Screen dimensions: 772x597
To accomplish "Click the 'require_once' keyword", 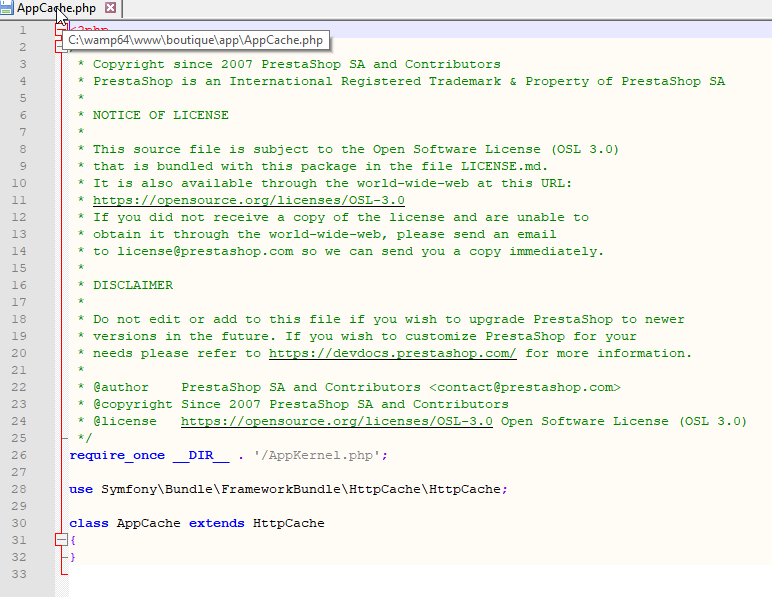I will (x=117, y=455).
